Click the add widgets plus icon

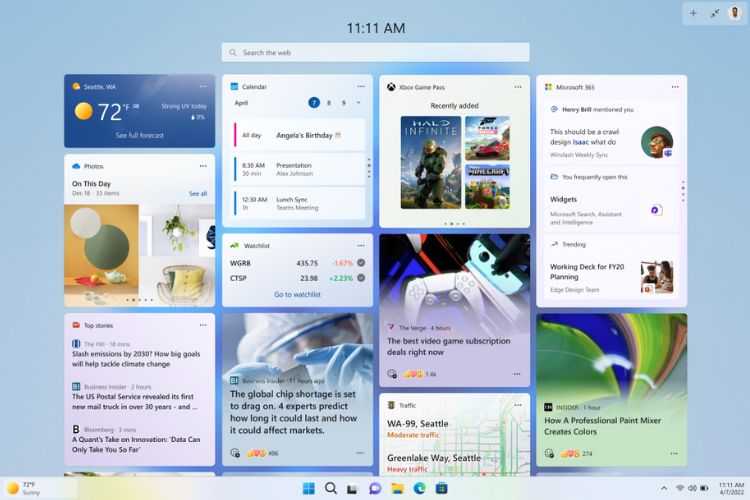pos(693,13)
